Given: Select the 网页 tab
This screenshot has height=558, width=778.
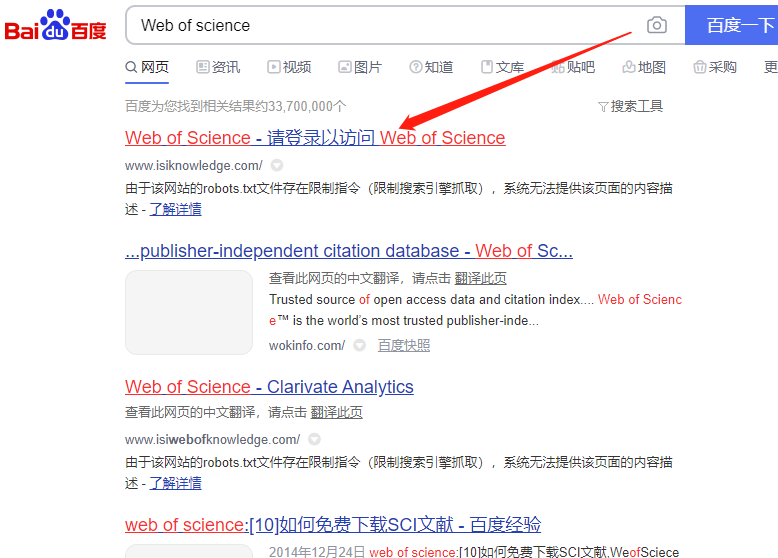Looking at the screenshot, I should 147,67.
